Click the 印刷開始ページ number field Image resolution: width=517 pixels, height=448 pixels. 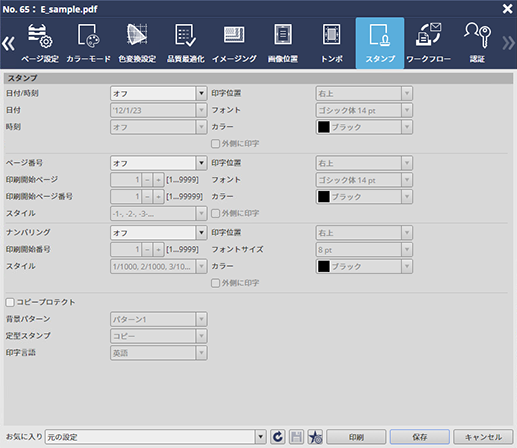pos(126,180)
